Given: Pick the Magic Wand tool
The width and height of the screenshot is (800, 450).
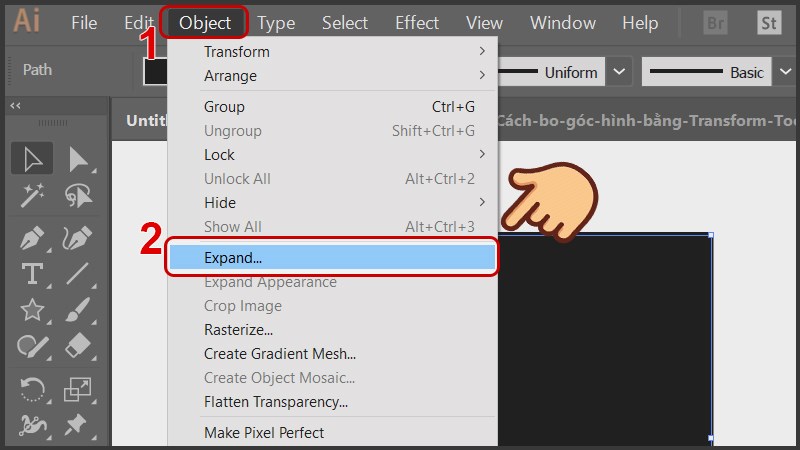Looking at the screenshot, I should click(x=33, y=197).
